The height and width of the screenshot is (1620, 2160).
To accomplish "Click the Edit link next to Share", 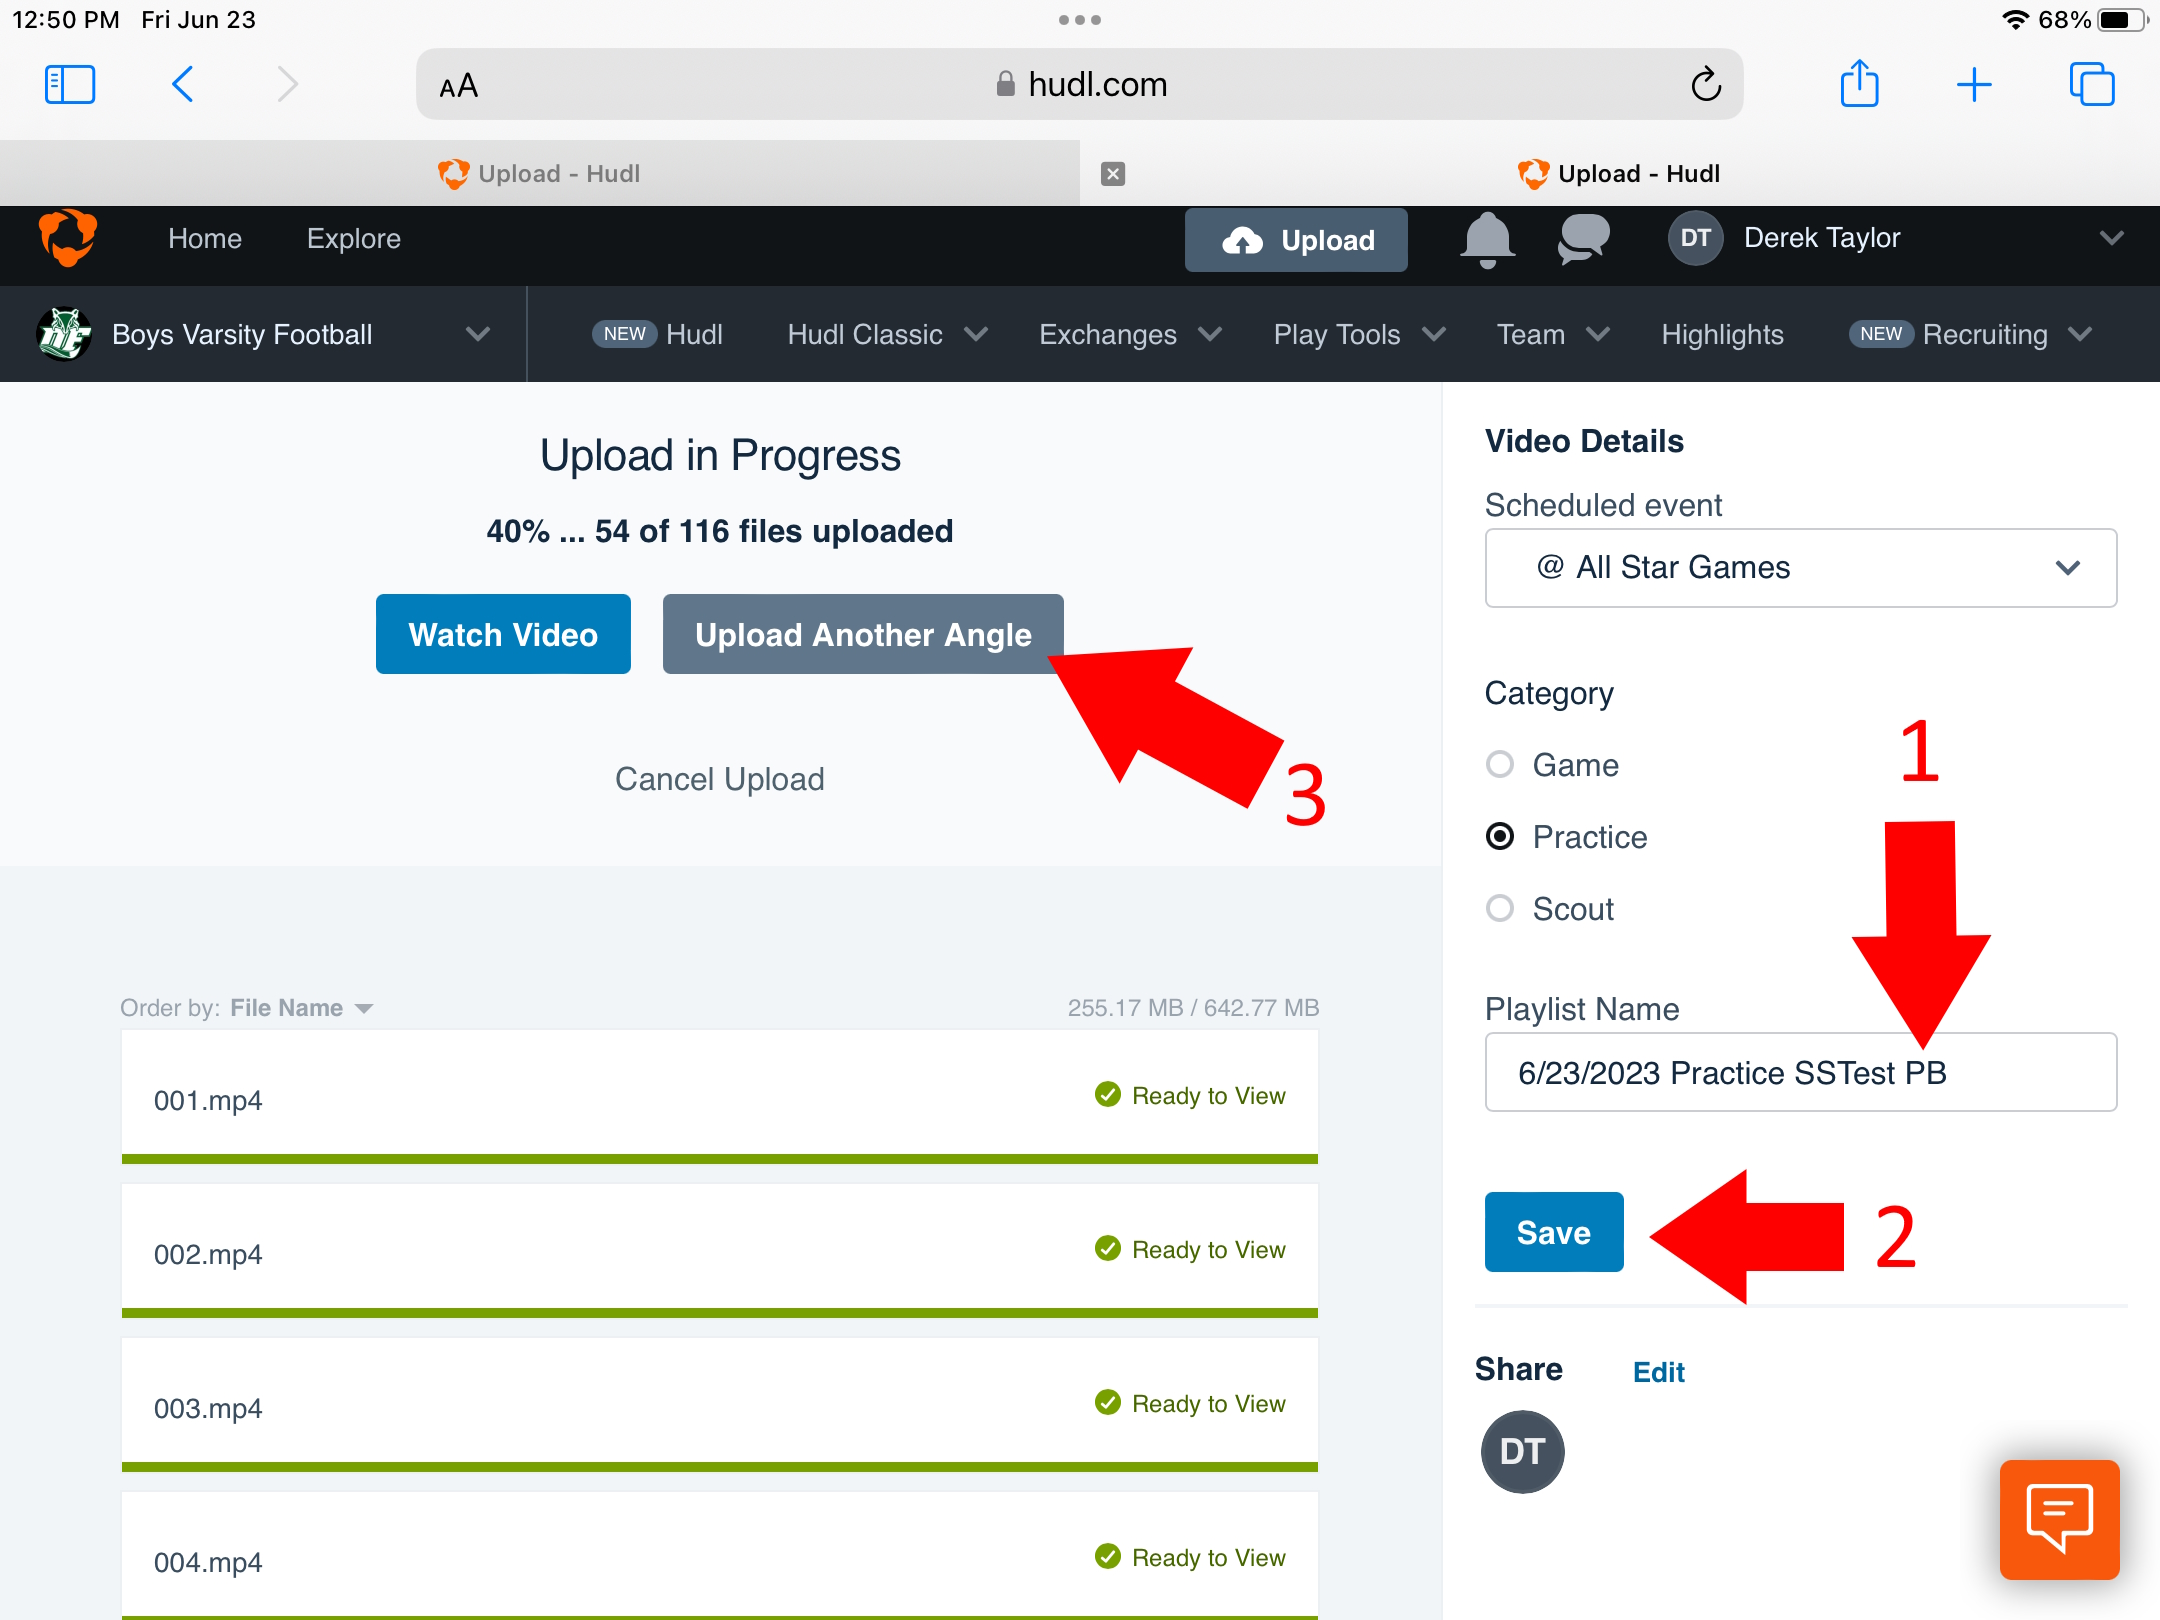I will coord(1659,1372).
